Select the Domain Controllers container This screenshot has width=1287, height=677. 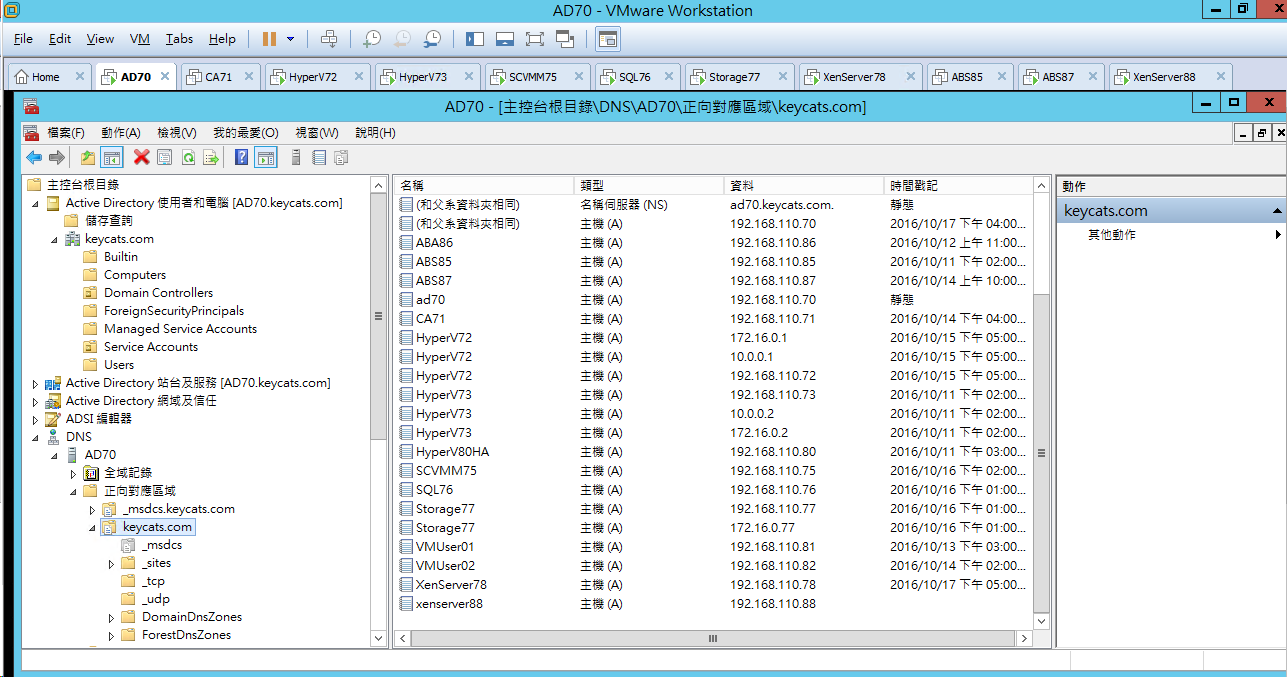[x=158, y=293]
